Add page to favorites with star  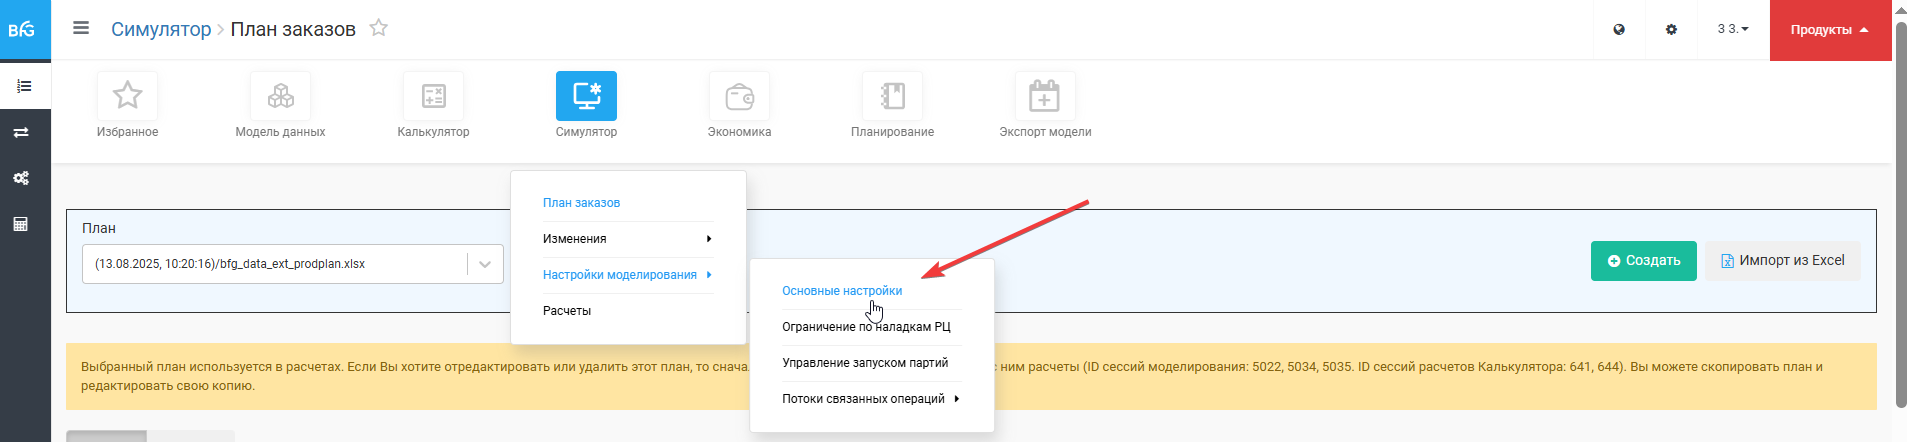[x=378, y=28]
